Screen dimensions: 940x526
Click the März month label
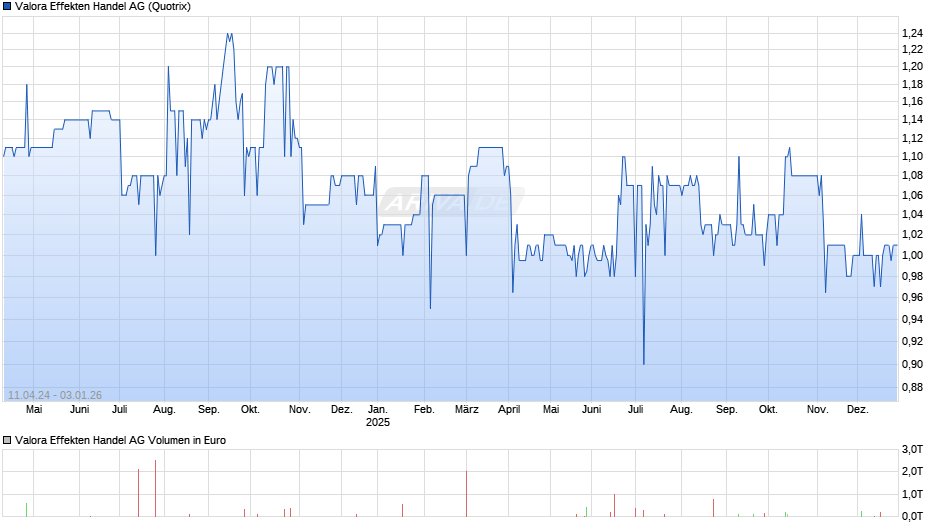(466, 410)
